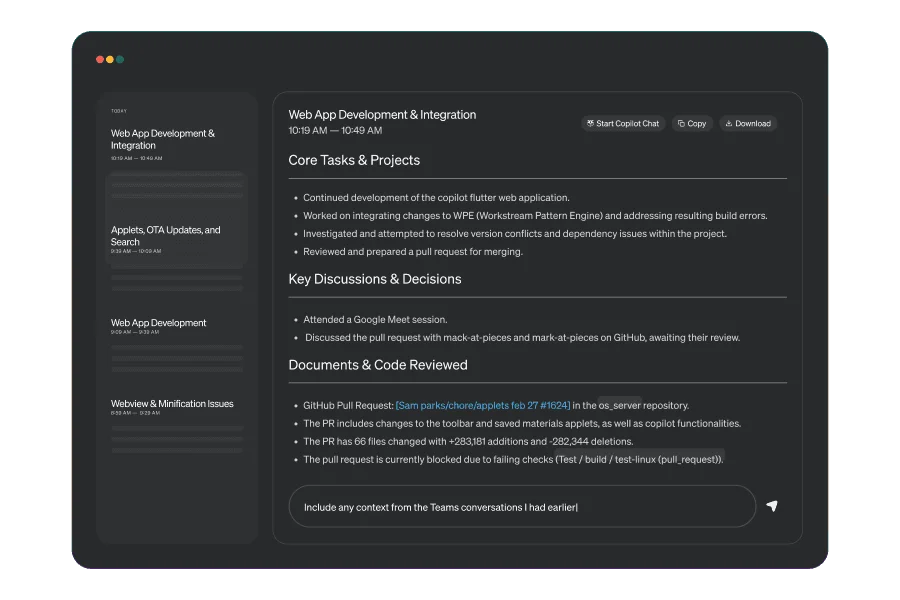Viewport: 900px width, 600px height.
Task: Click the red traffic light window control
Action: click(97, 59)
